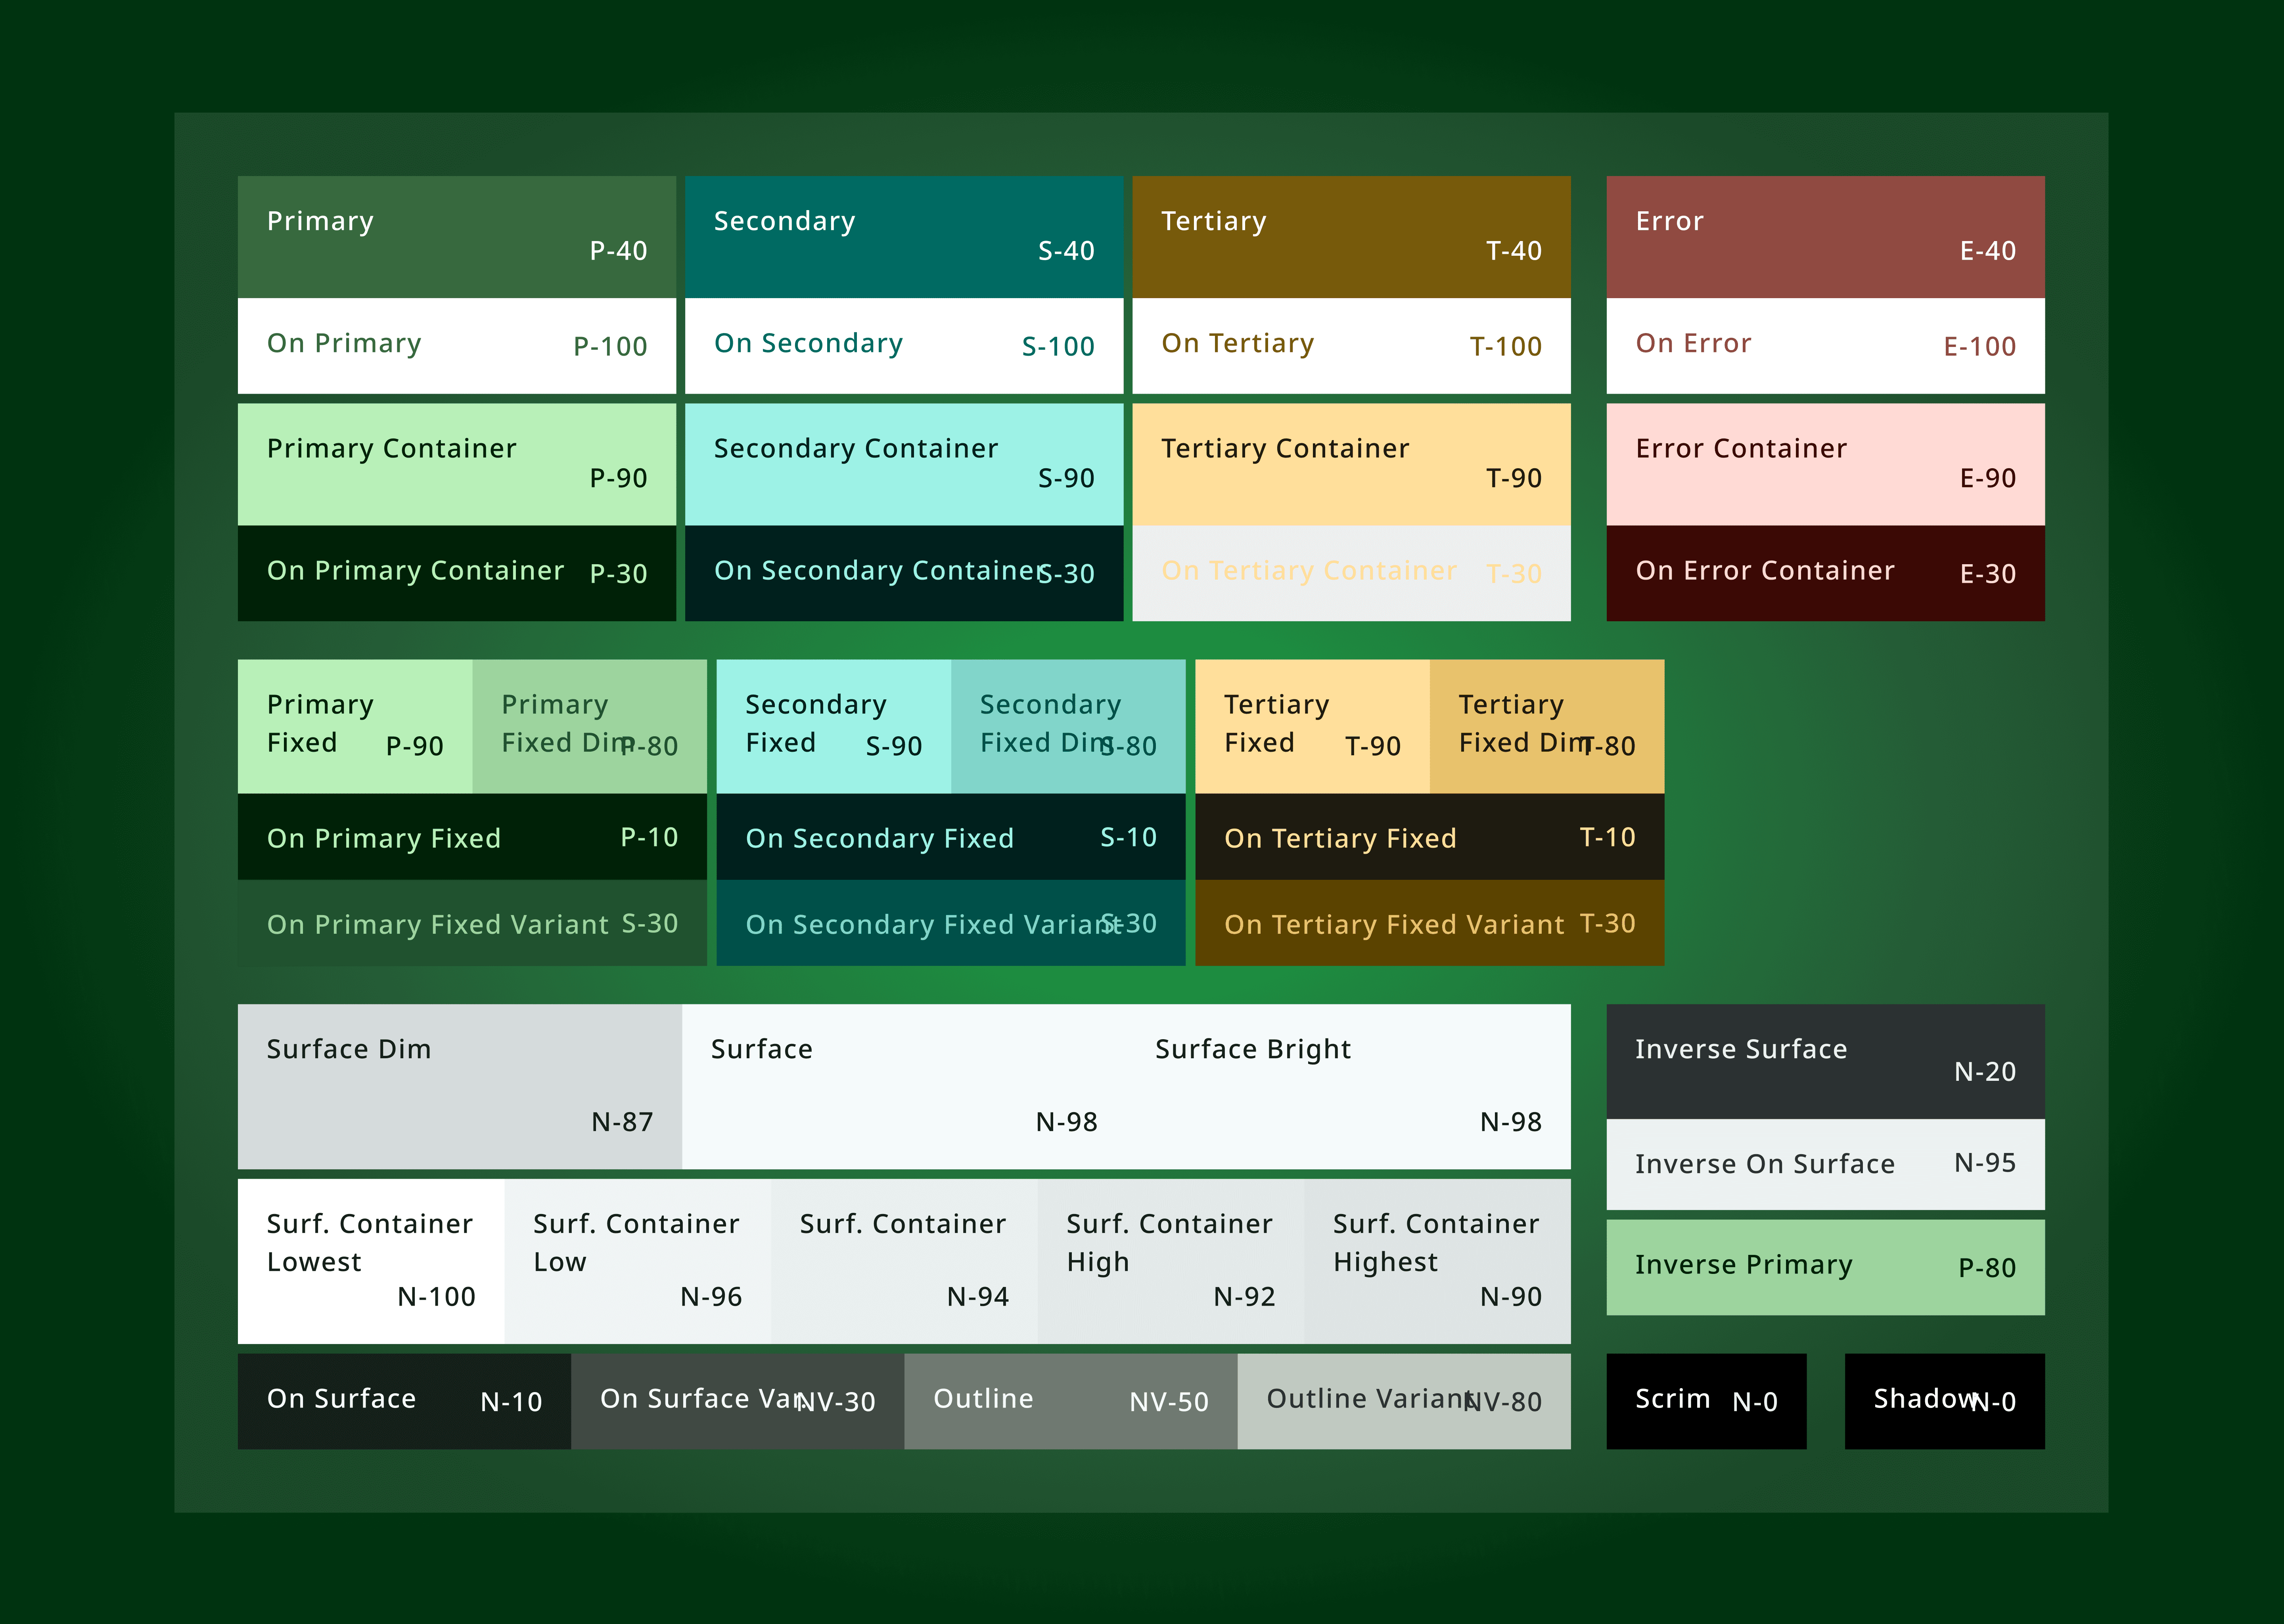Select the Surface Dim N-87 swatch

[459, 1086]
